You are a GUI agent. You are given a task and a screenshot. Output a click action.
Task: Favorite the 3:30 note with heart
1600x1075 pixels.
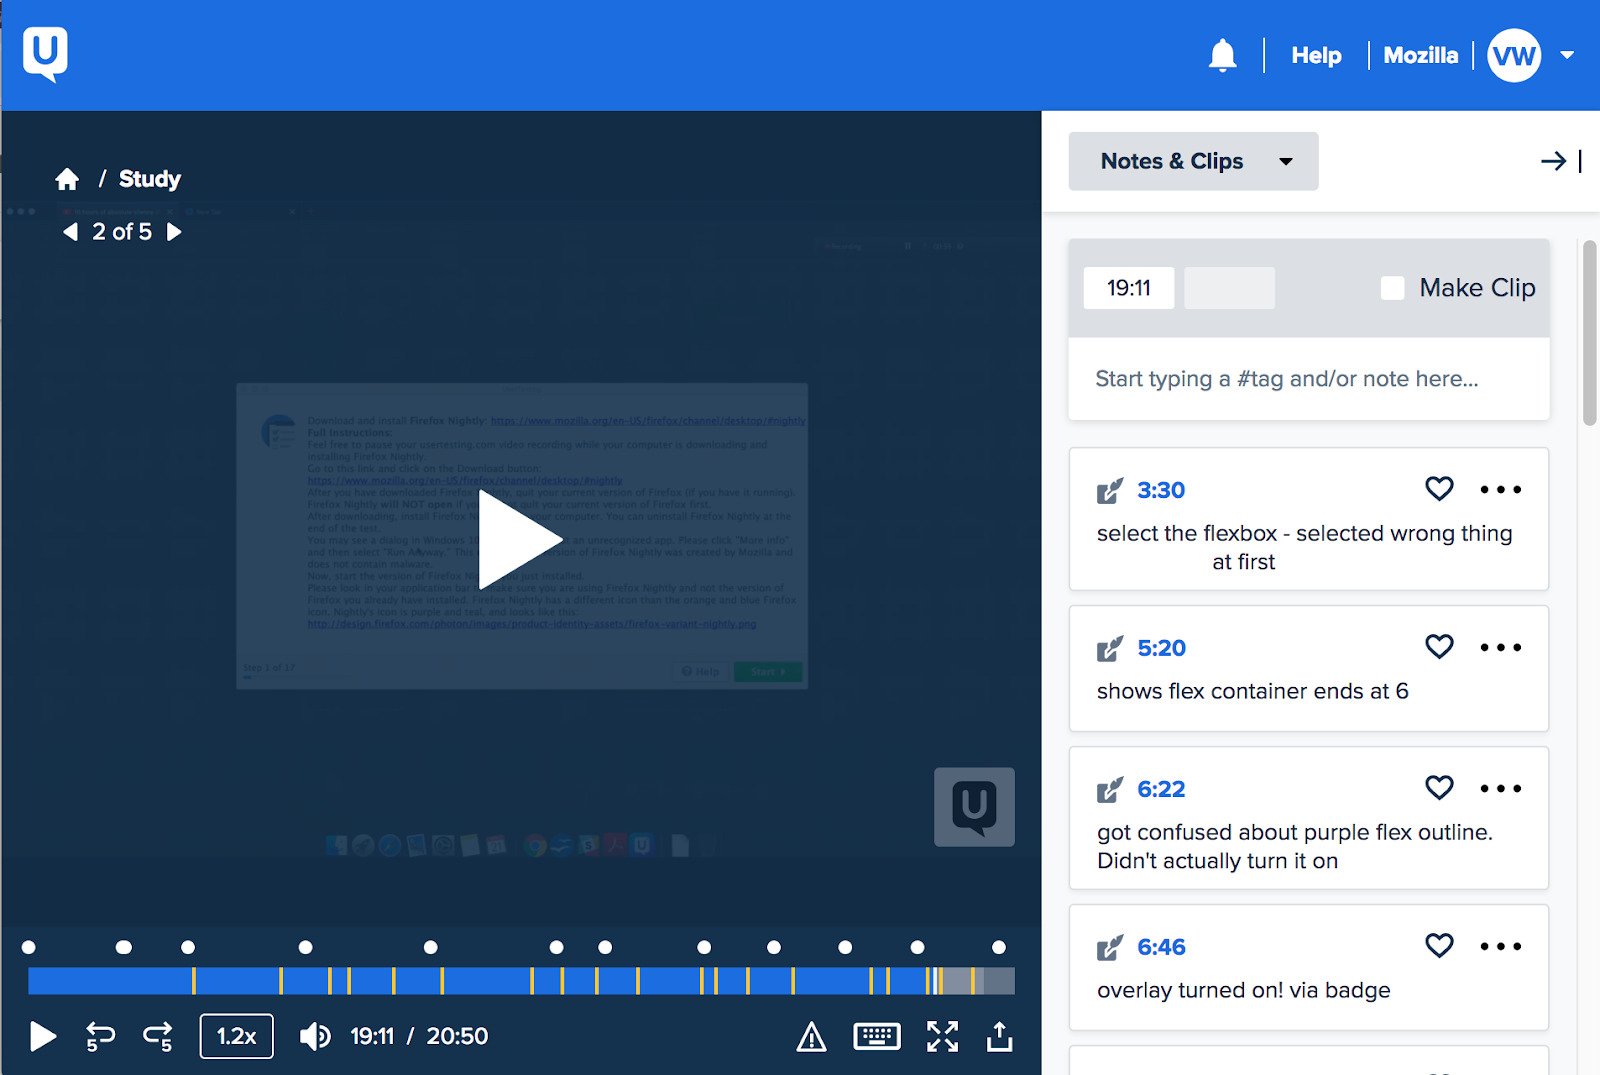[x=1439, y=489]
